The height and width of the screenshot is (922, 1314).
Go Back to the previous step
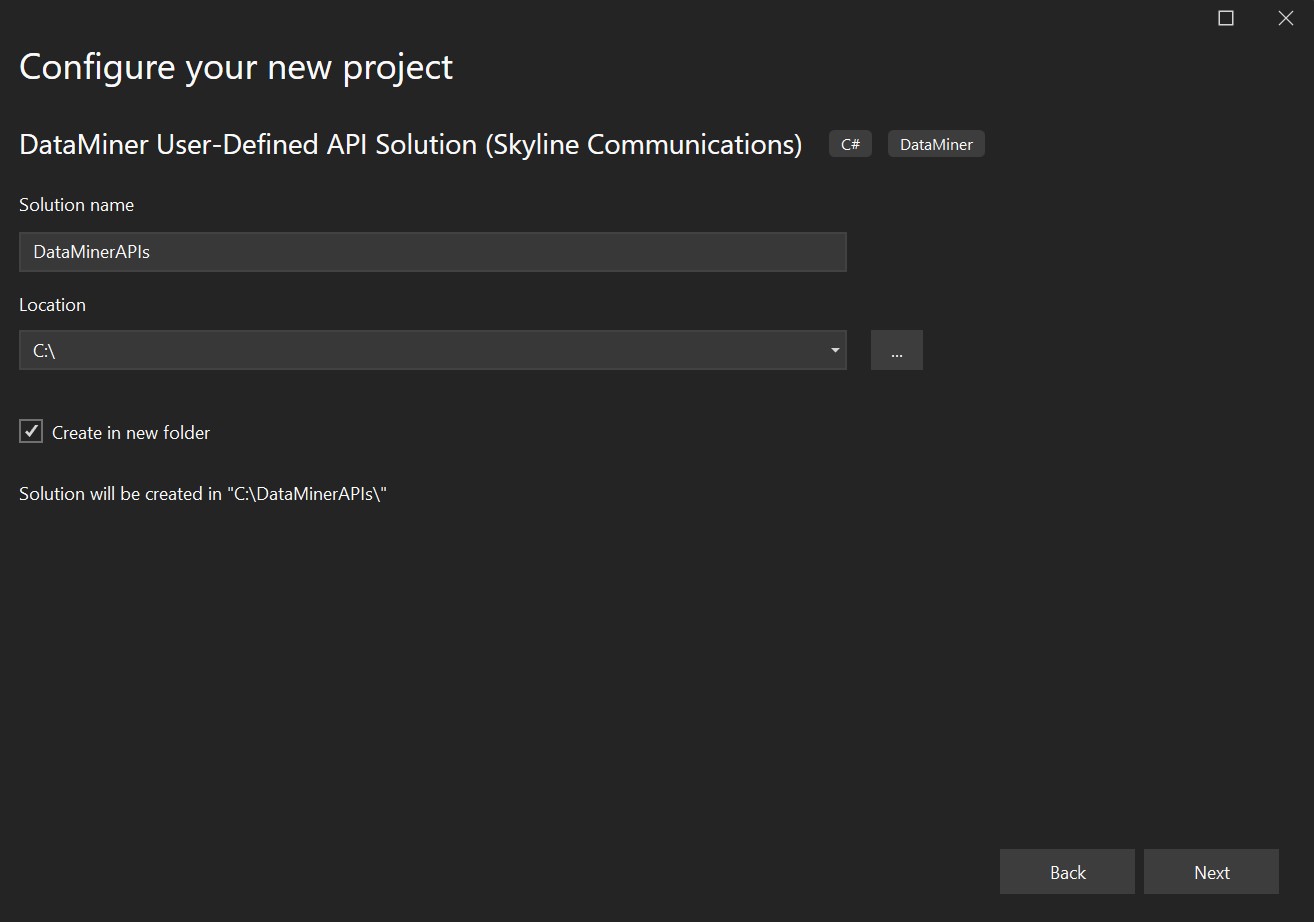pos(1067,872)
